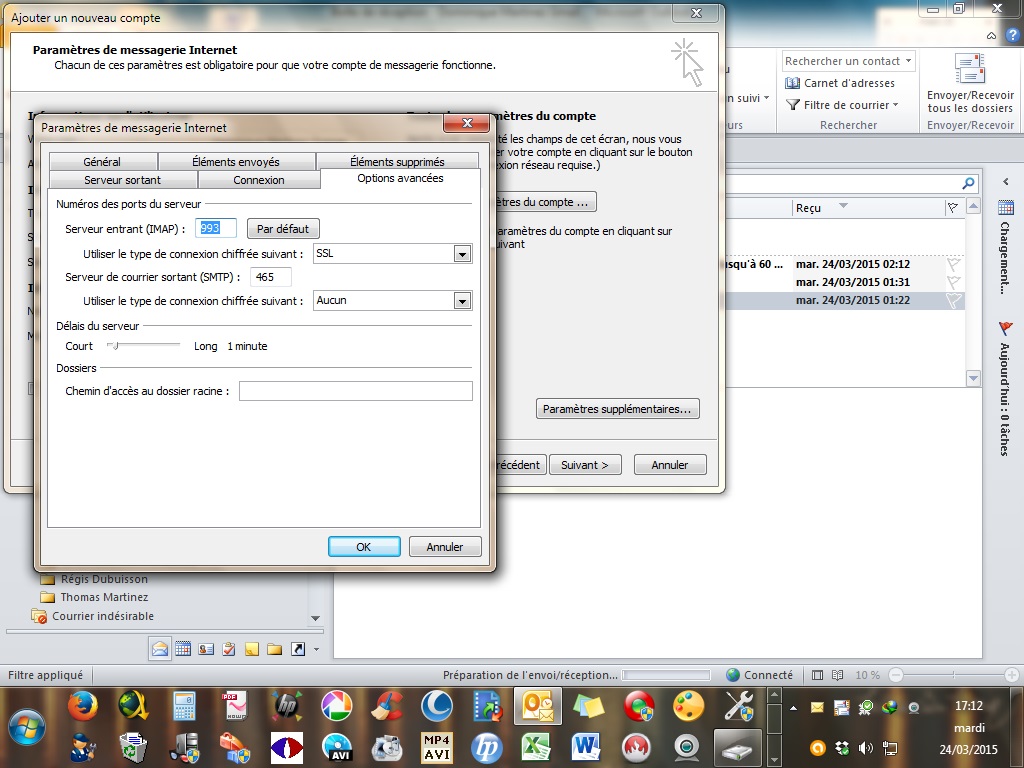
Task: Flag the message received at 01:22
Action: click(954, 300)
